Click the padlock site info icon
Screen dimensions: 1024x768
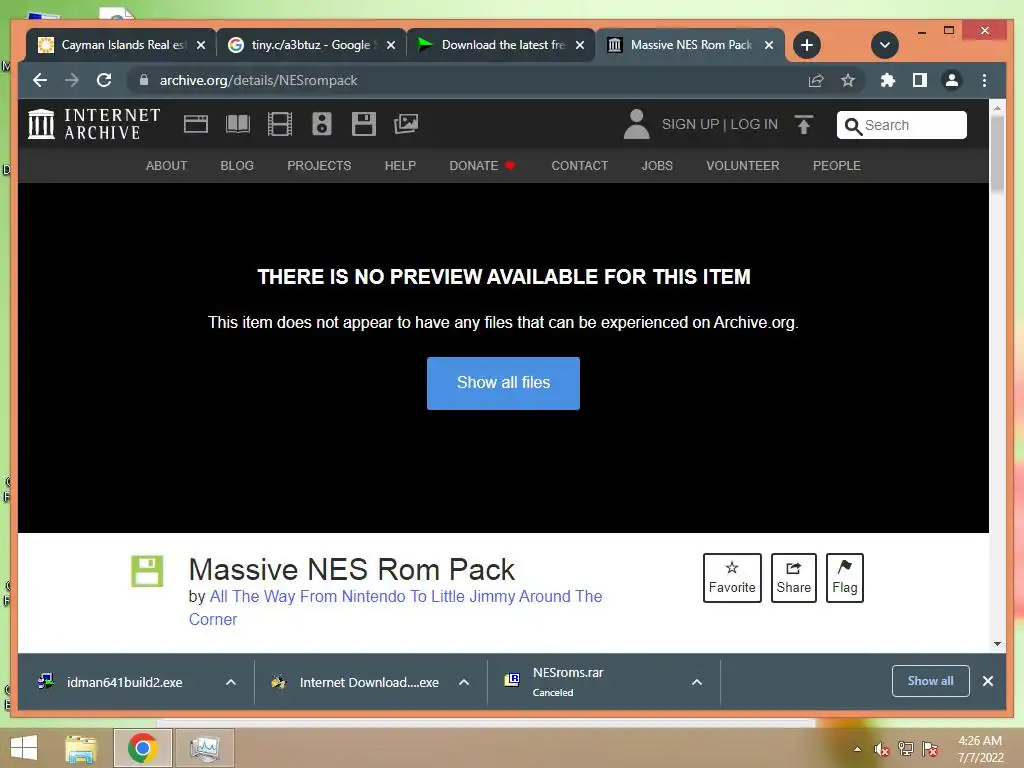click(144, 80)
